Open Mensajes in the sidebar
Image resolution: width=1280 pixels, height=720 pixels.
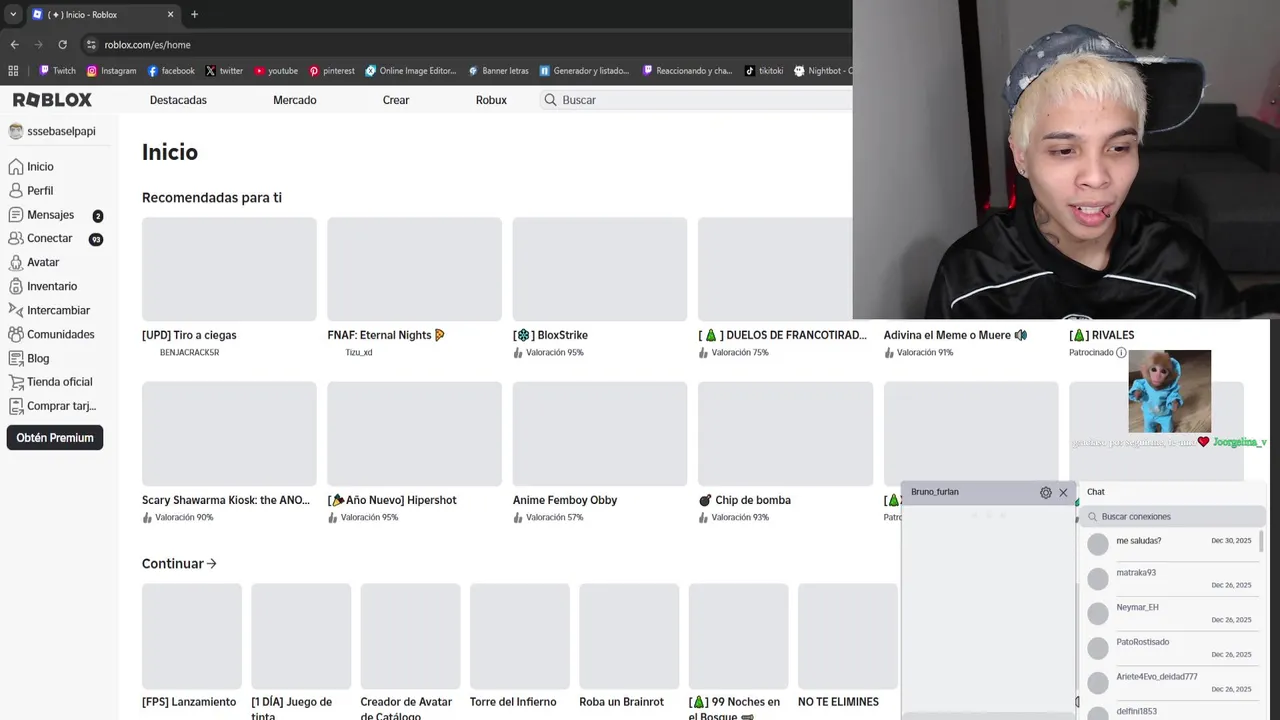(50, 215)
